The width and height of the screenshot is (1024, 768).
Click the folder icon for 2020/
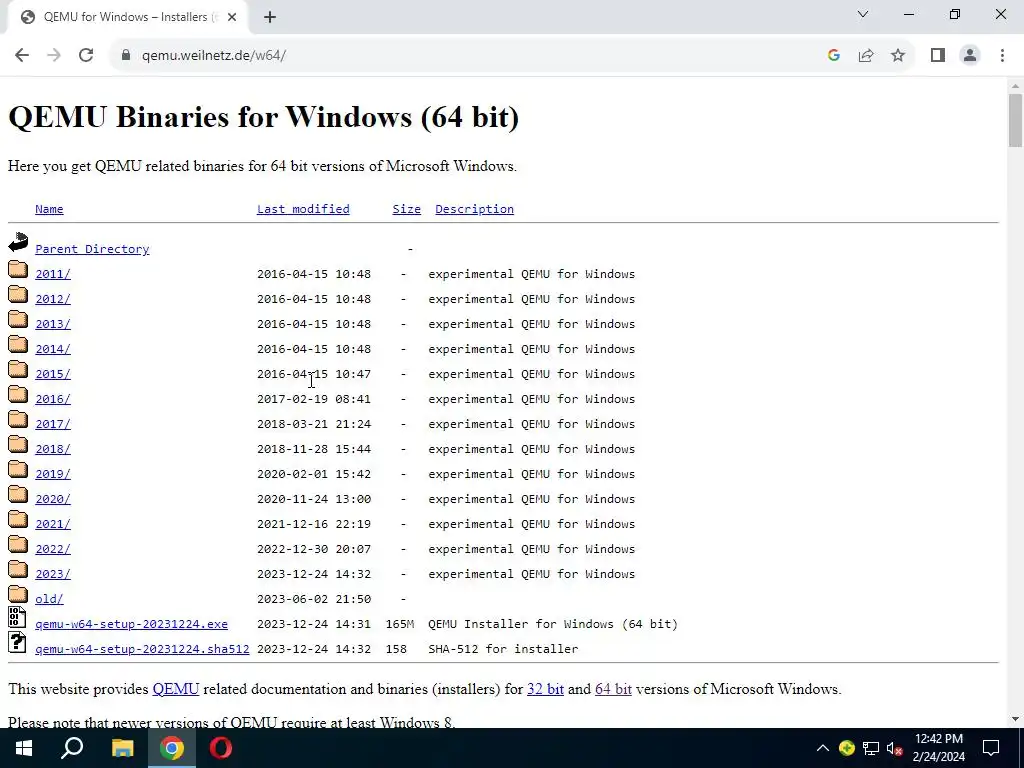(18, 494)
